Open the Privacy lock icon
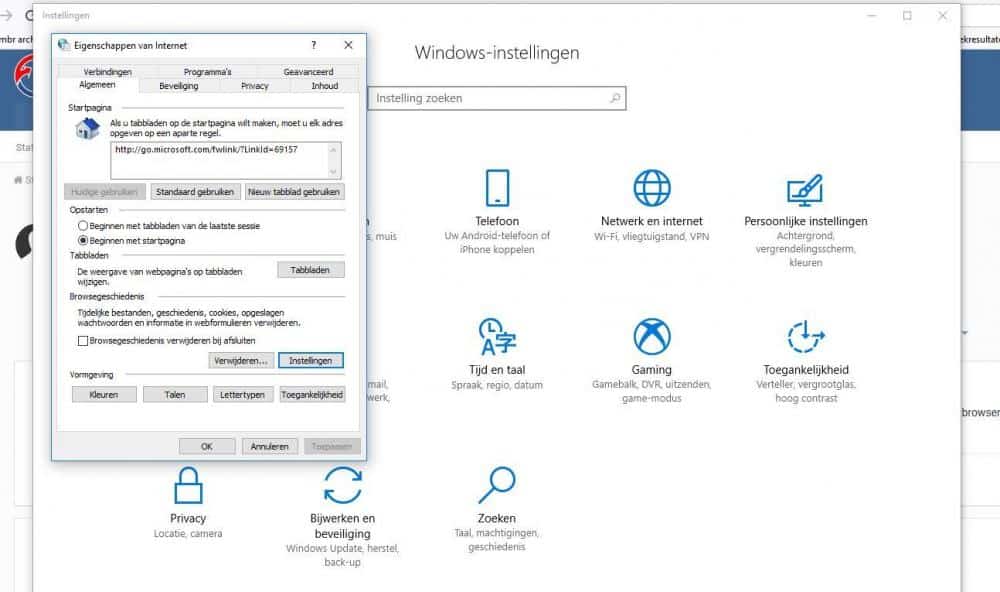1000x592 pixels. 188,485
